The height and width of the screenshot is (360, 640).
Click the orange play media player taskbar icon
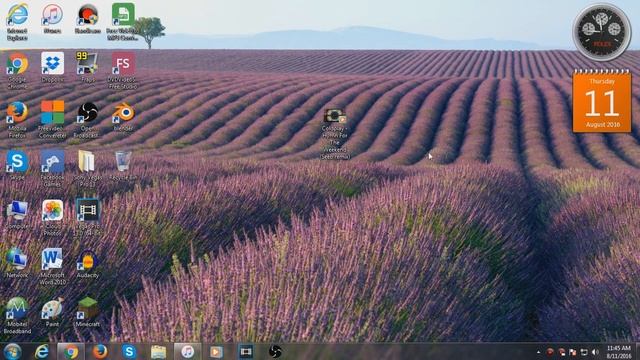click(216, 351)
